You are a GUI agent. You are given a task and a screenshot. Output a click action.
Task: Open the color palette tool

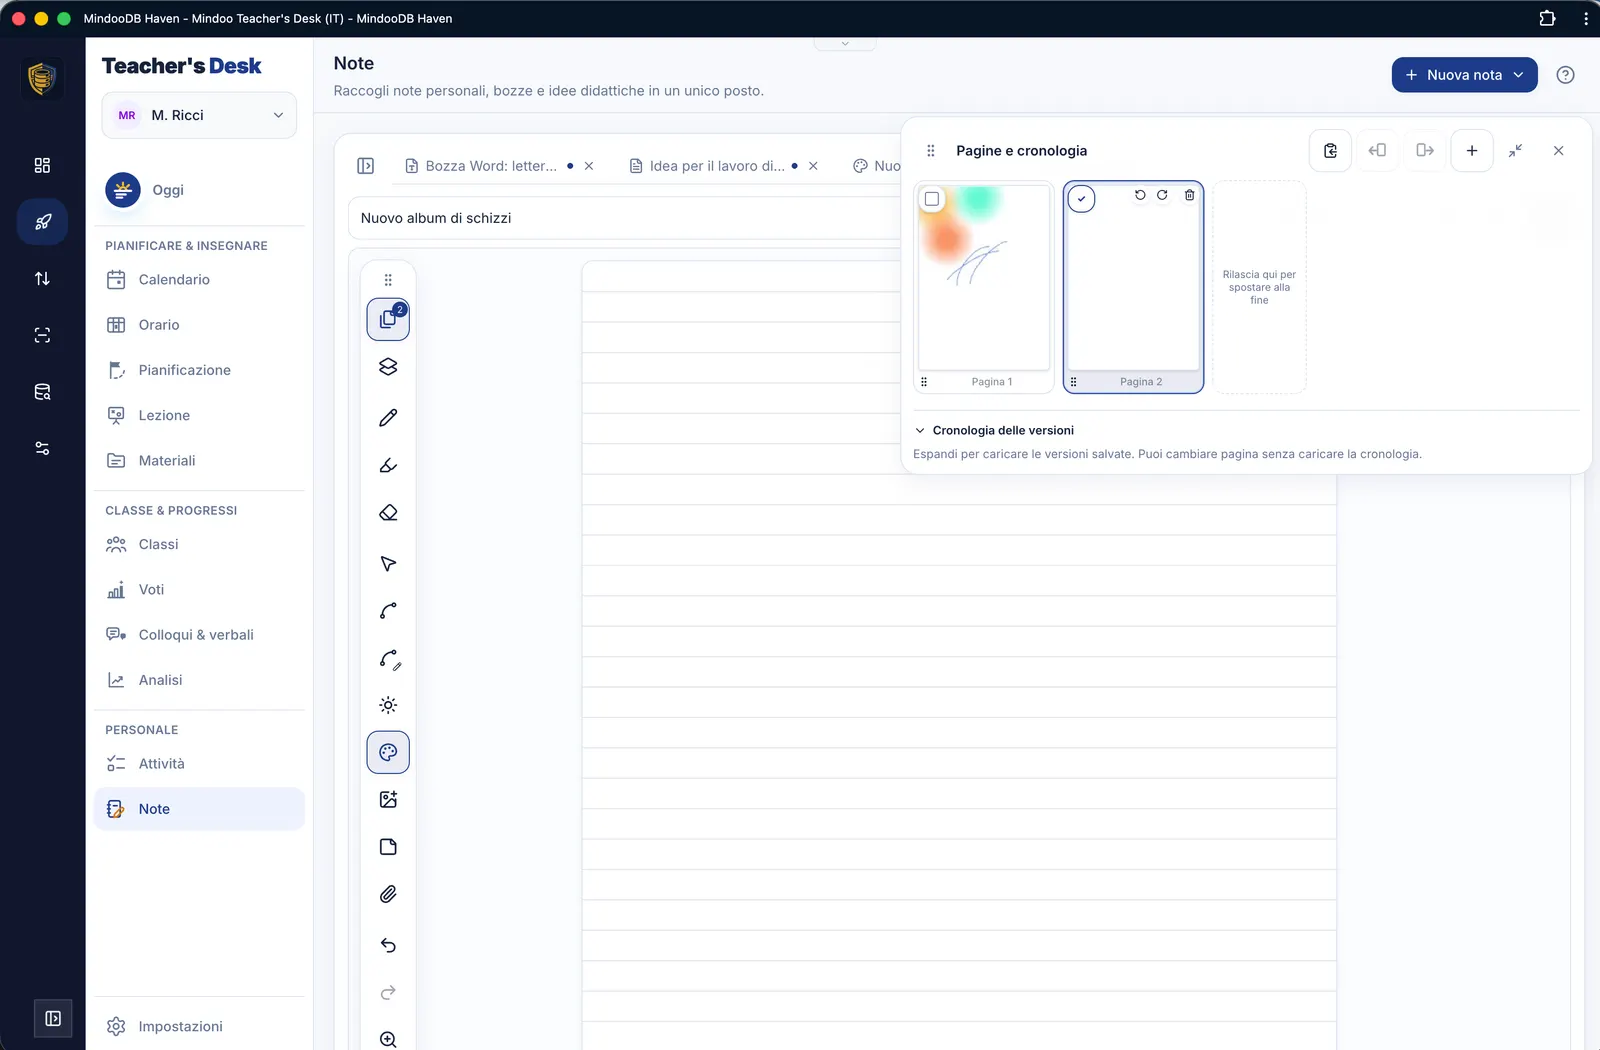[388, 752]
